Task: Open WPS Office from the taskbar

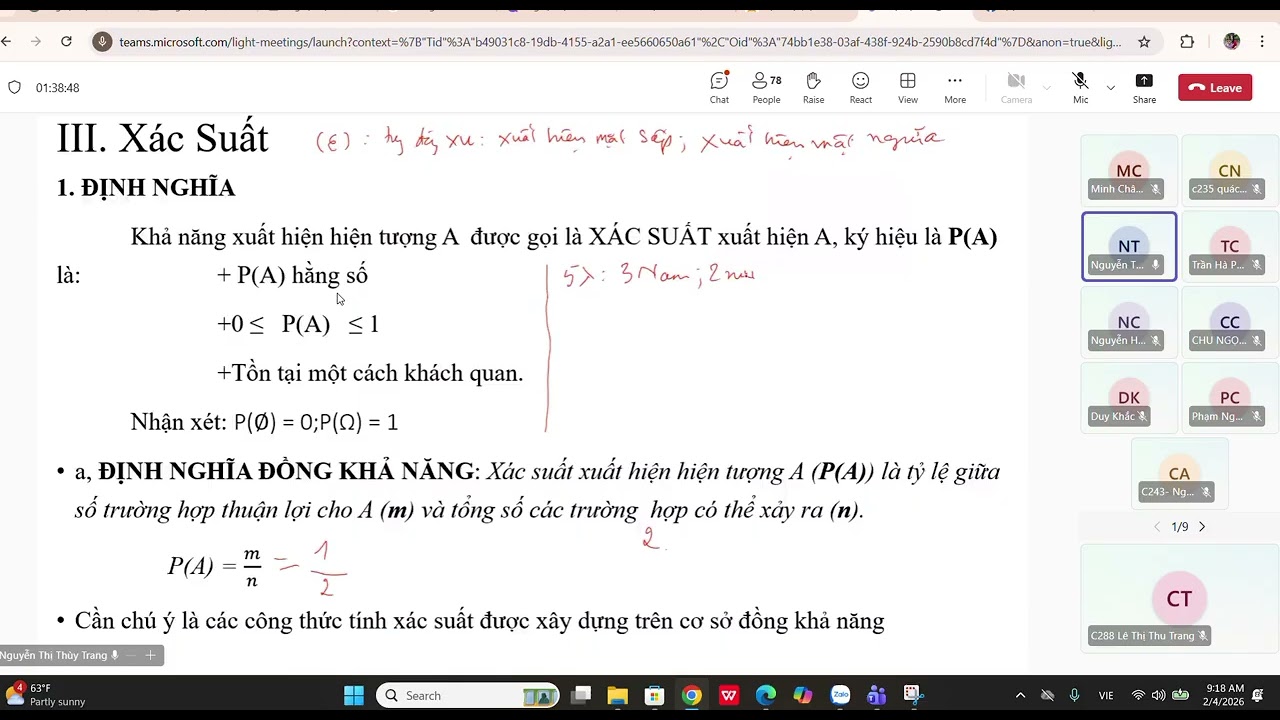Action: tap(728, 696)
